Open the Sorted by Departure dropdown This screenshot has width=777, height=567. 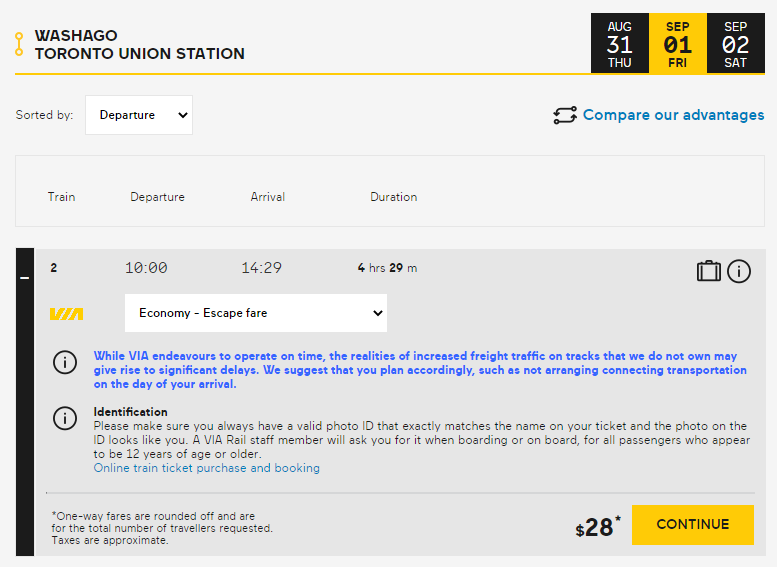(139, 115)
